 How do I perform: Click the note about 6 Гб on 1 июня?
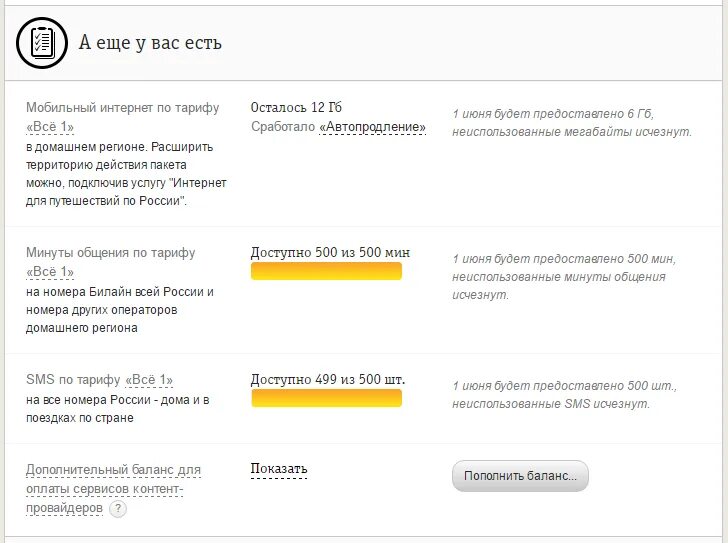click(571, 122)
